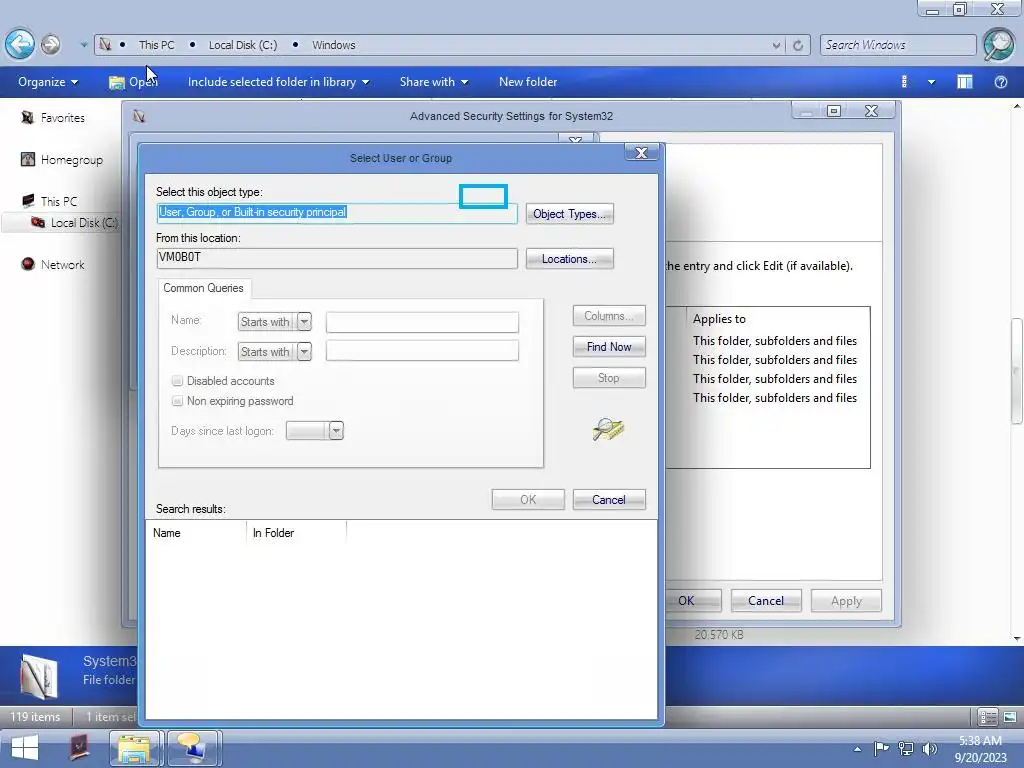Image resolution: width=1024 pixels, height=768 pixels.
Task: Click OK in Advanced Security Settings window
Action: (x=694, y=601)
